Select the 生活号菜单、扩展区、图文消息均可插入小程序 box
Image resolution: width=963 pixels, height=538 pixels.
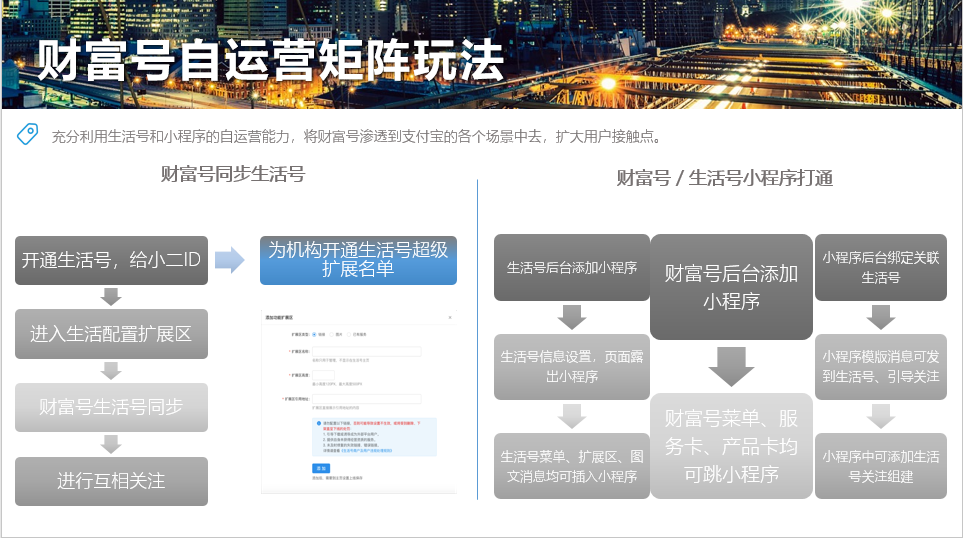pyautogui.click(x=571, y=466)
